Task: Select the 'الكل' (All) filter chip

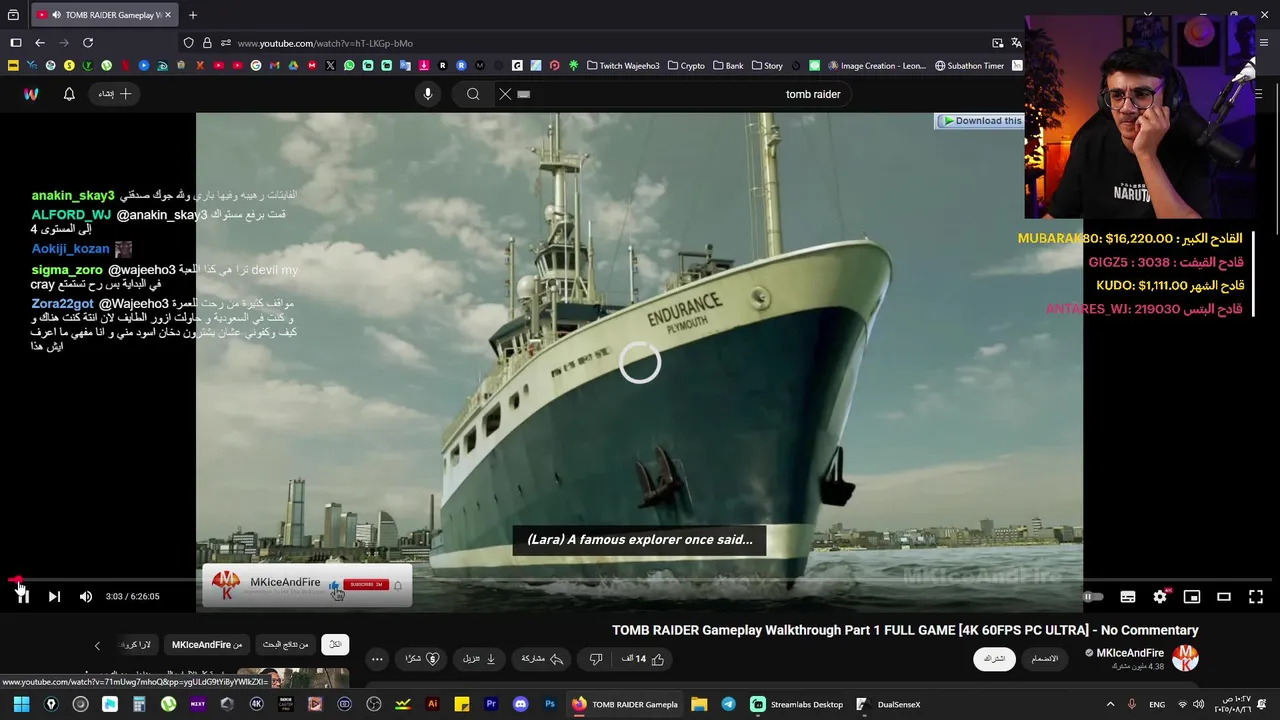Action: click(x=336, y=645)
